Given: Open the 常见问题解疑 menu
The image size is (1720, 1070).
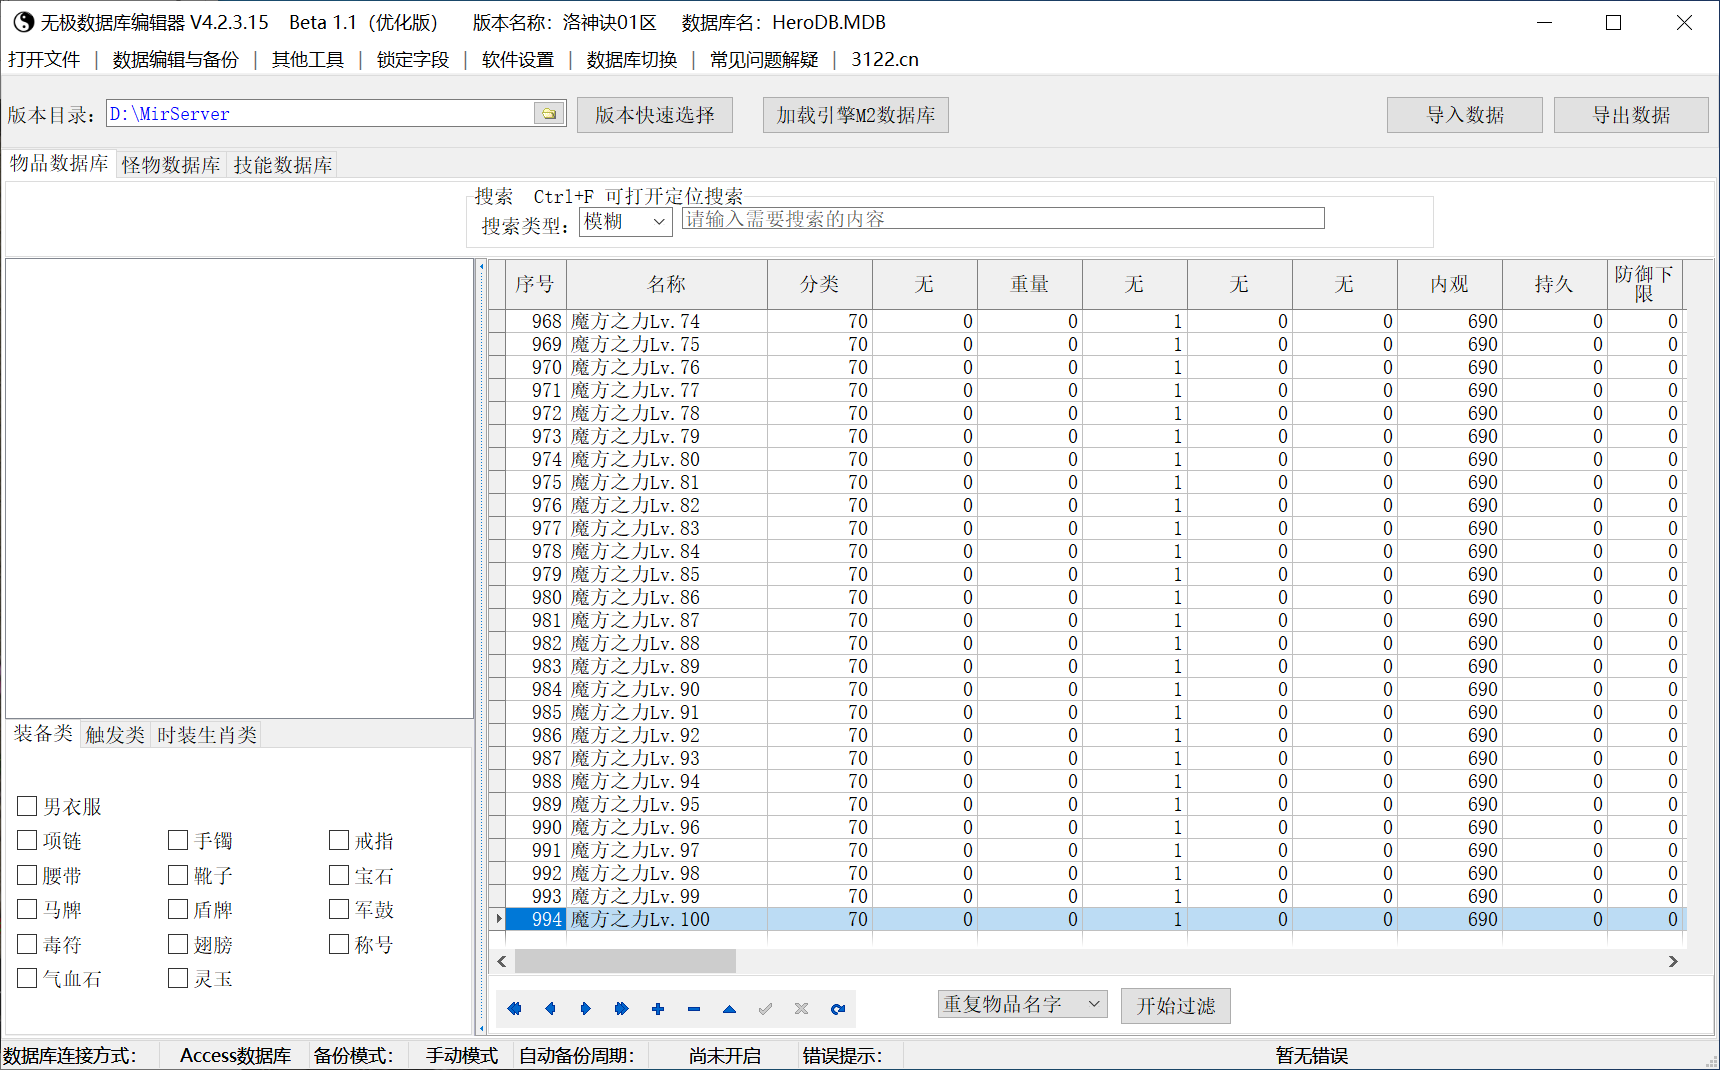Looking at the screenshot, I should click(764, 59).
